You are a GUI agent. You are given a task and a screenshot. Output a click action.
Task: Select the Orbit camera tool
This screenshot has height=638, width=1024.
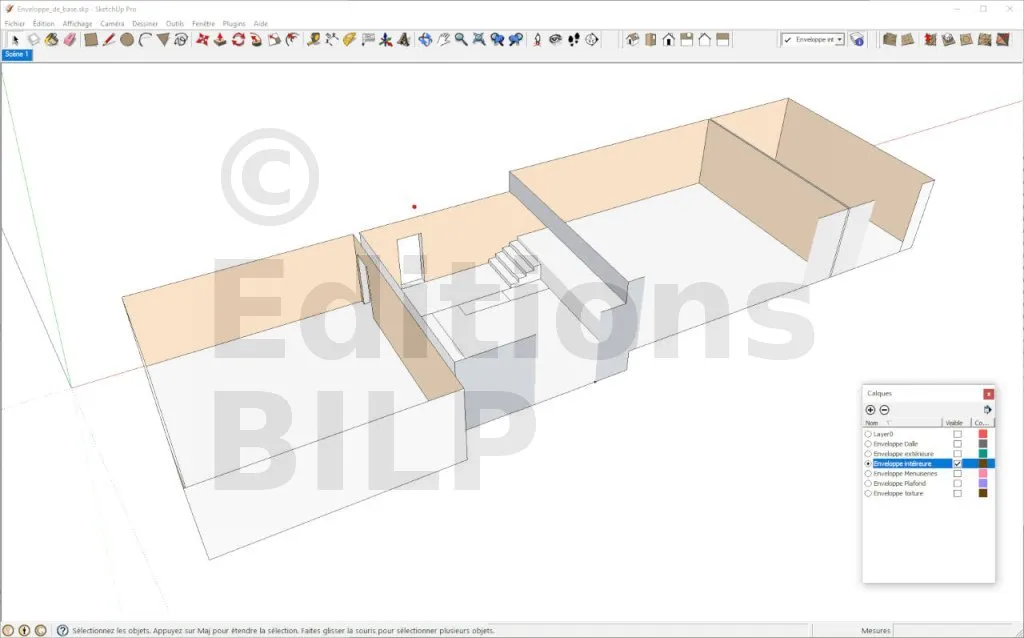coord(425,40)
